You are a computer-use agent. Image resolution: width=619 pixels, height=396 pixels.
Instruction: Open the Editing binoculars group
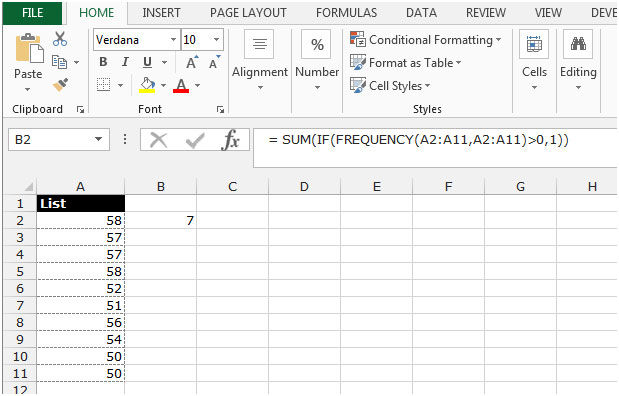click(x=578, y=44)
